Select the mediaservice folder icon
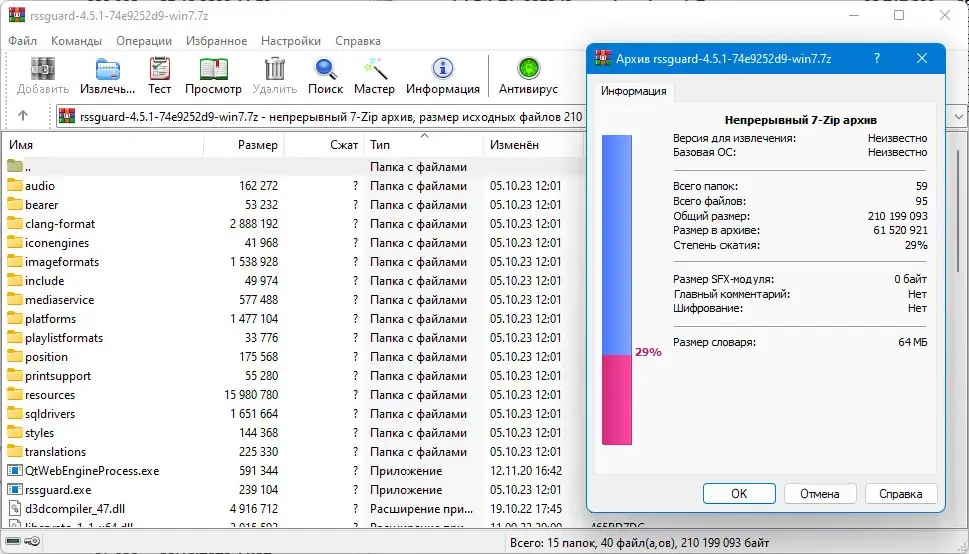 pyautogui.click(x=15, y=300)
